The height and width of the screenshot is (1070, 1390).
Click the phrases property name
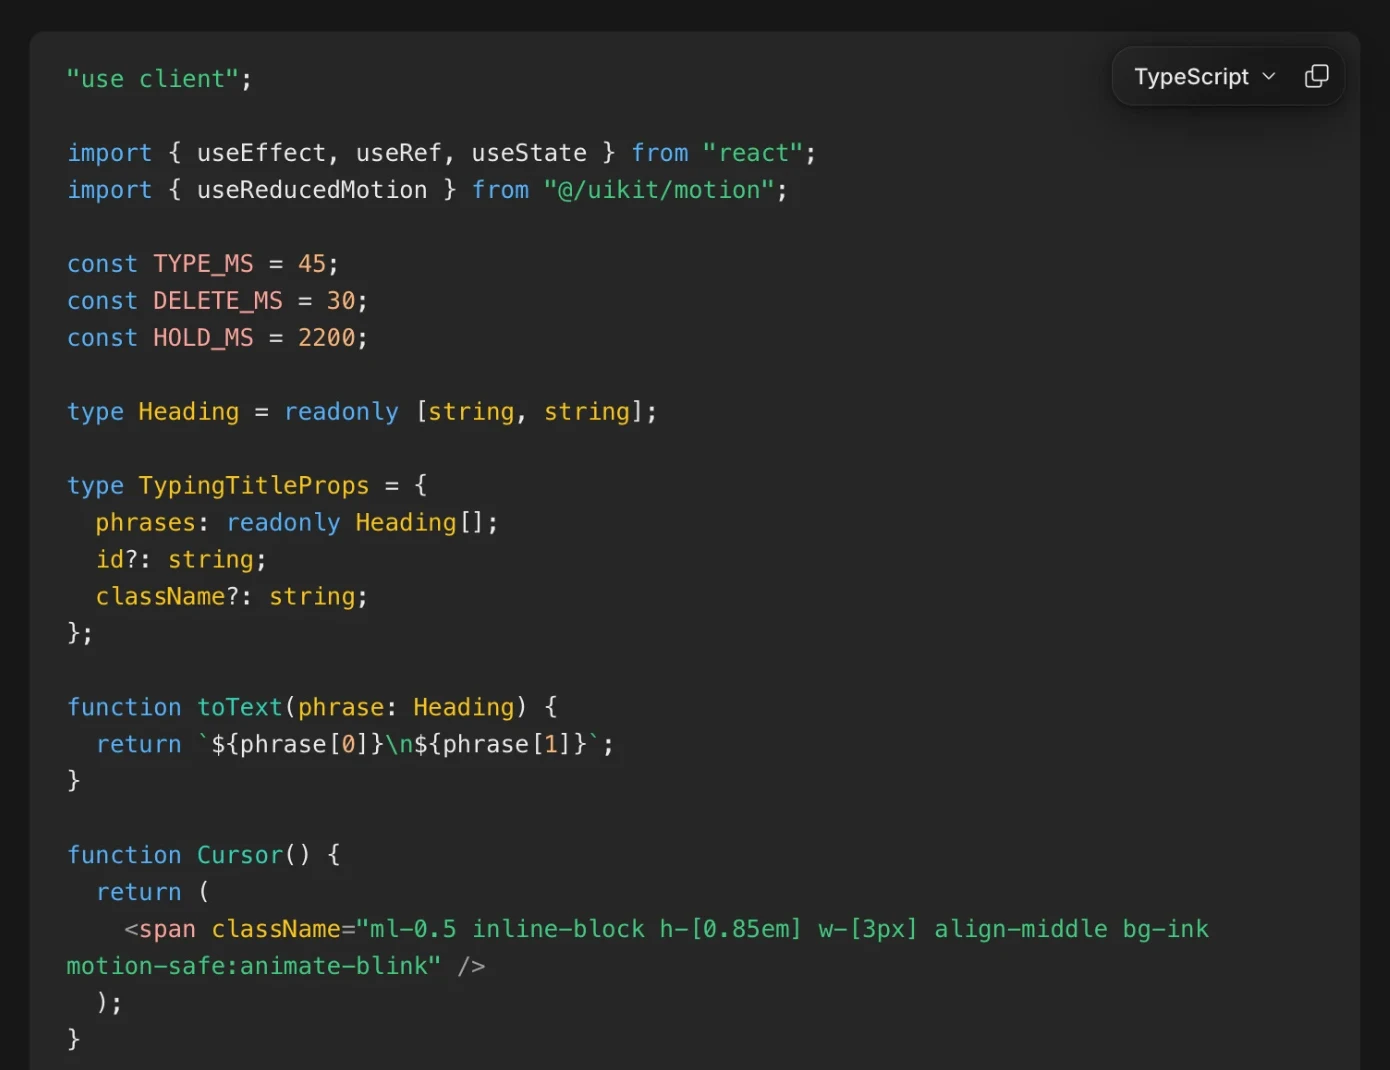click(146, 523)
